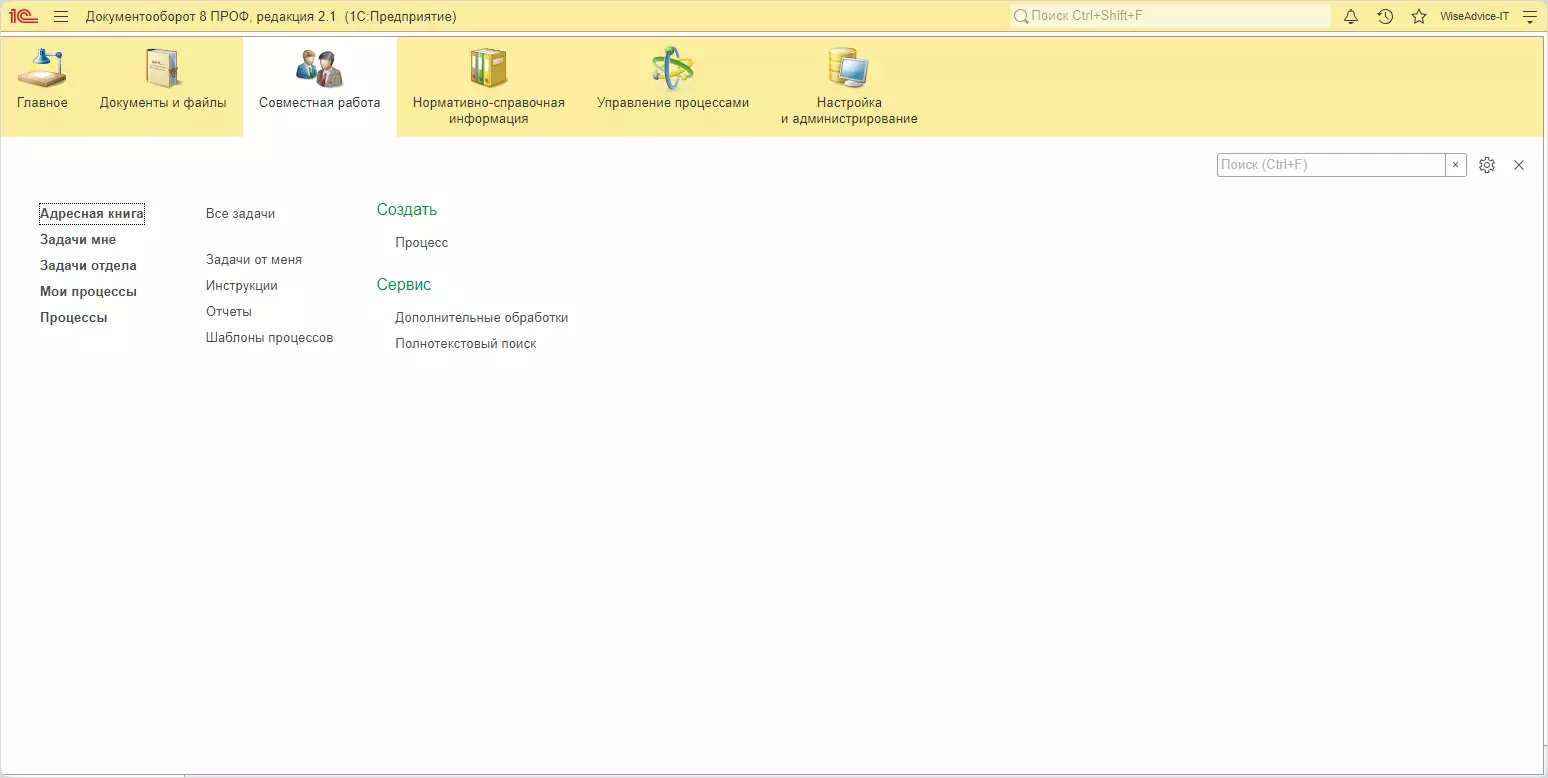Open the notifications bell
Viewport: 1548px width, 778px height.
(1351, 16)
